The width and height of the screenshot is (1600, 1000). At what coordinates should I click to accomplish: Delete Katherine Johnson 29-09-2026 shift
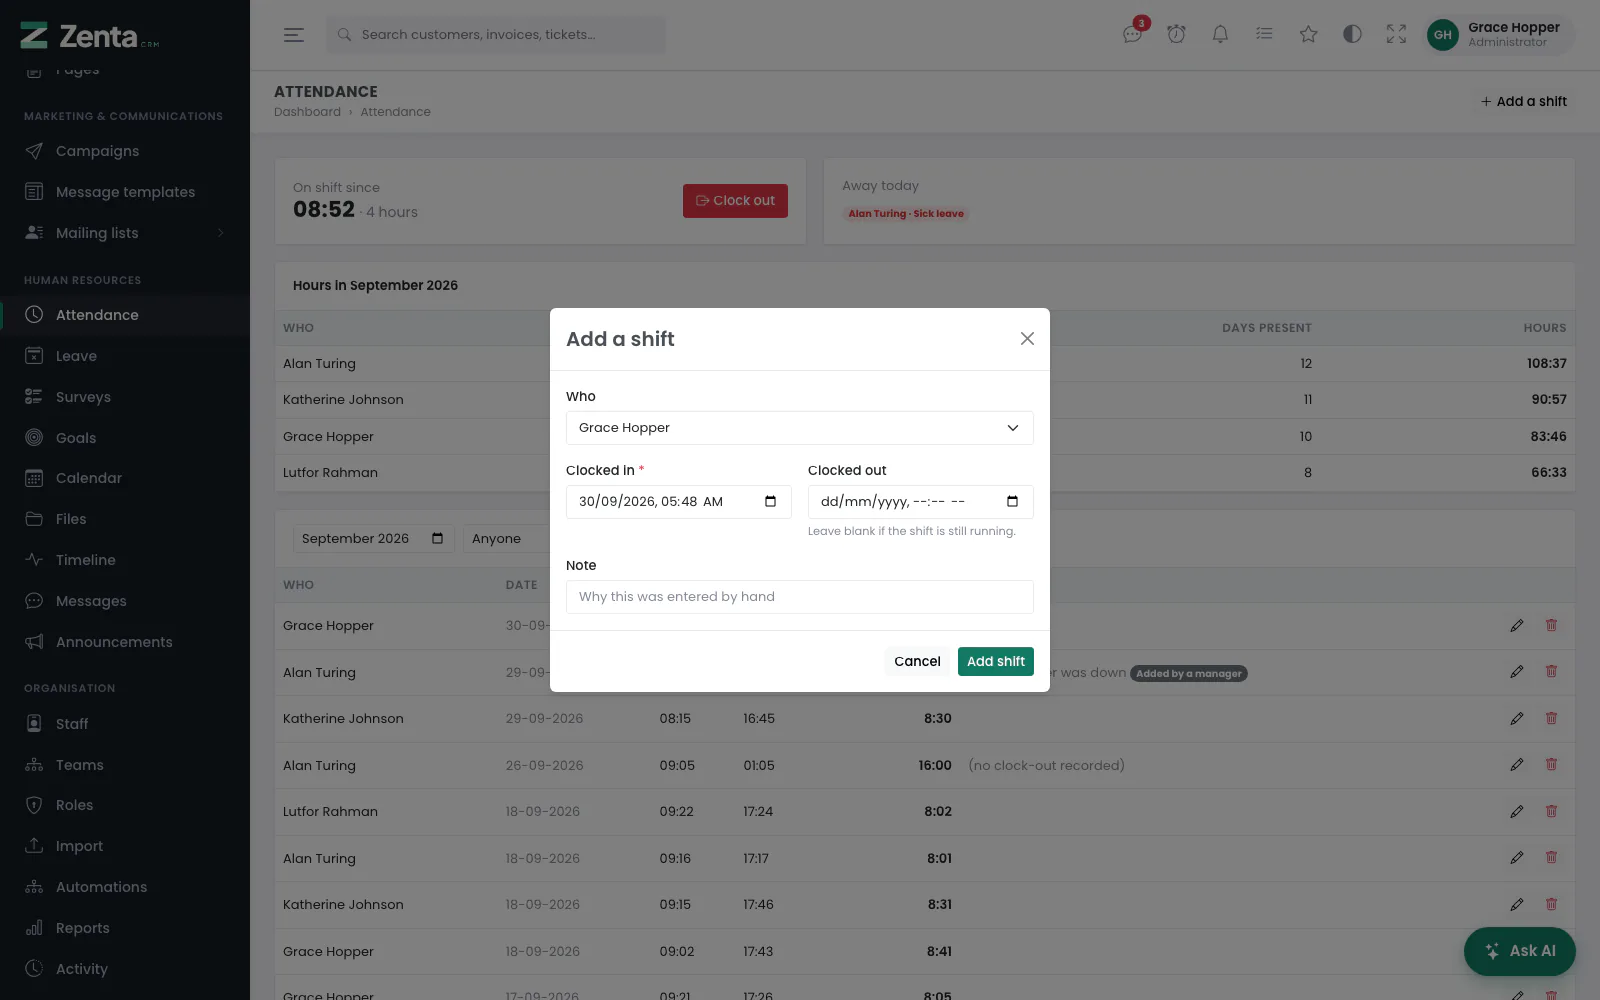point(1551,719)
